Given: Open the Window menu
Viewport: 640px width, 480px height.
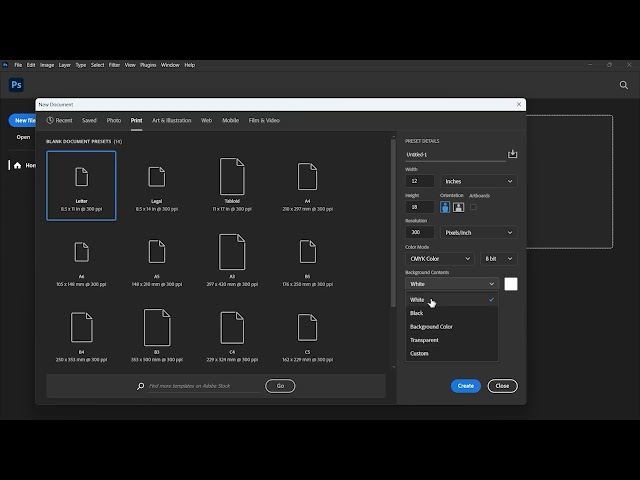Looking at the screenshot, I should click(x=170, y=65).
